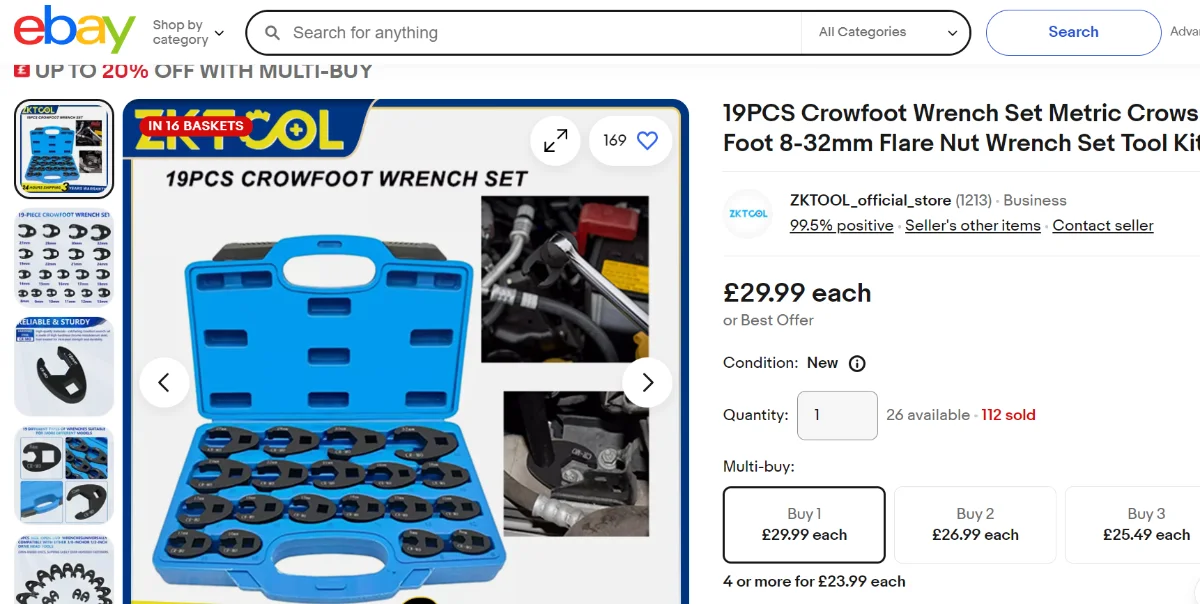Open the Contact seller link
The height and width of the screenshot is (604, 1200).
click(x=1103, y=225)
